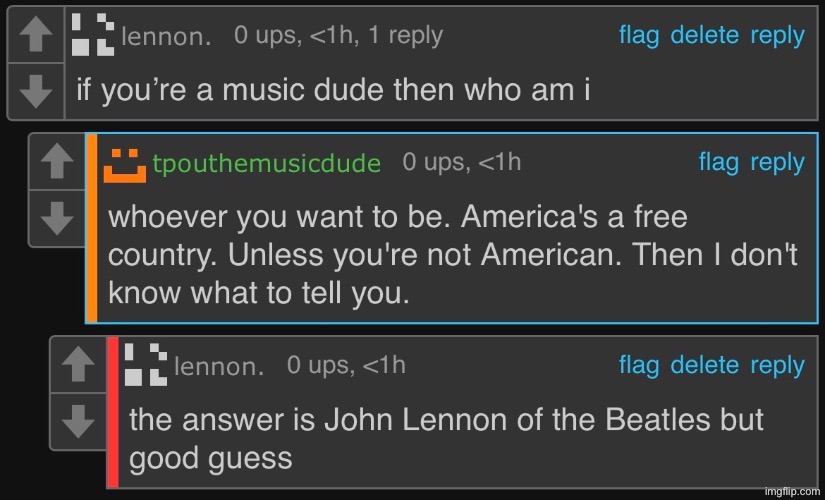Viewport: 825px width, 500px height.
Task: Click lennon's avatar icon on top comment
Action: click(93, 35)
